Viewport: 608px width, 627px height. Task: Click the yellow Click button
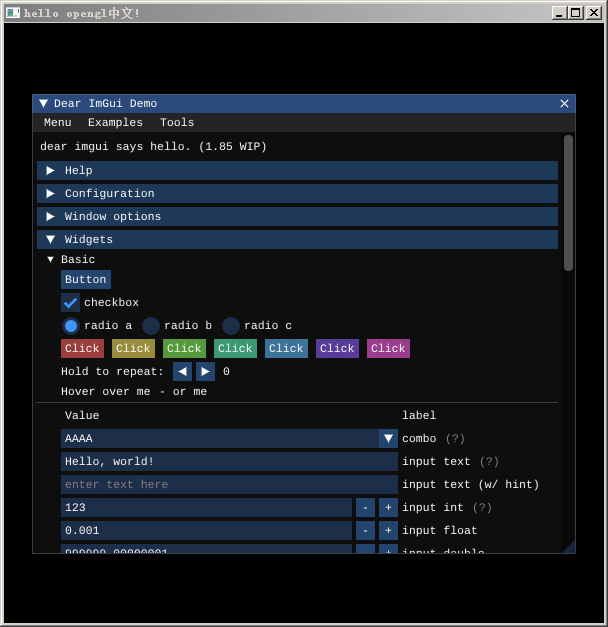(133, 348)
